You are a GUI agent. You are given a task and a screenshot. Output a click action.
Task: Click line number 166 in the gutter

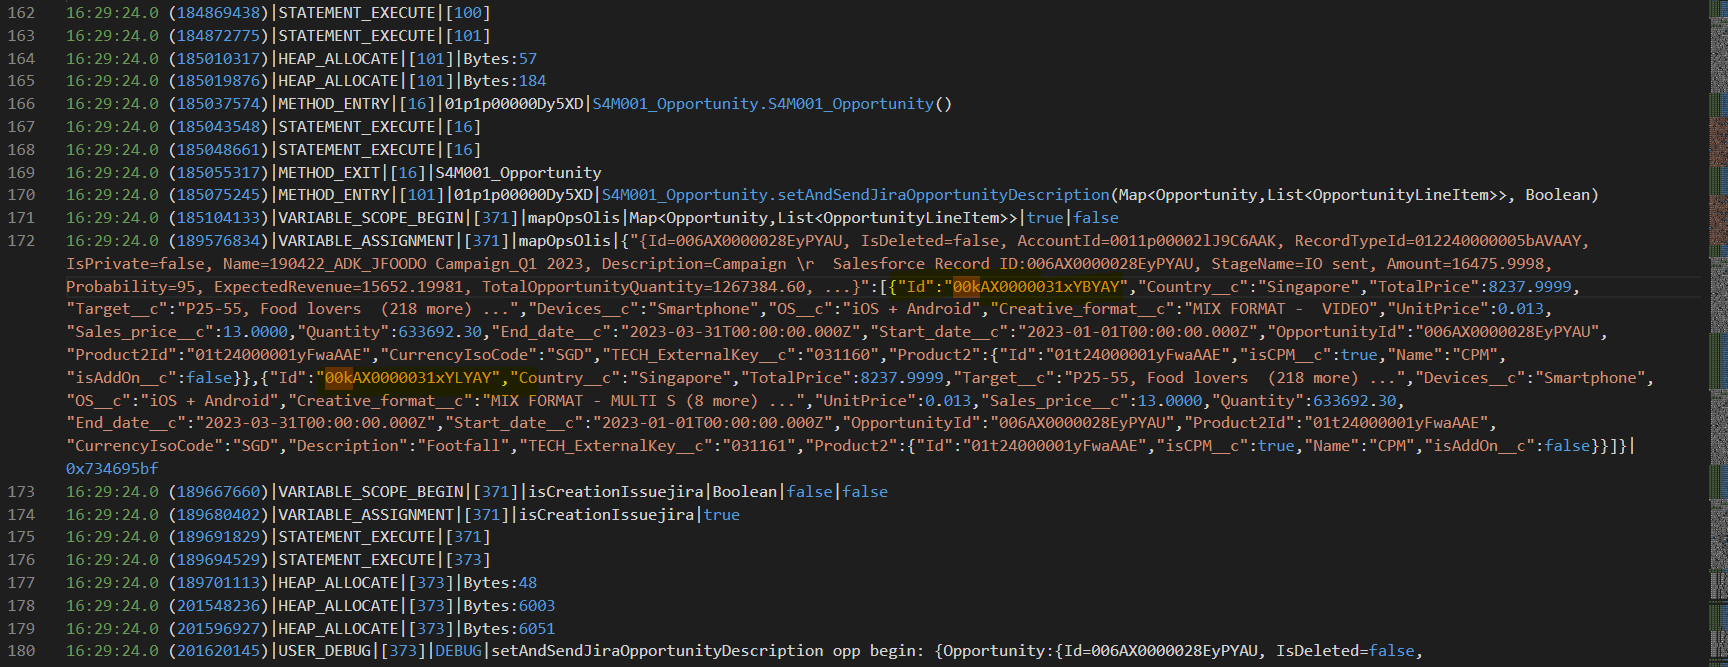click(21, 104)
